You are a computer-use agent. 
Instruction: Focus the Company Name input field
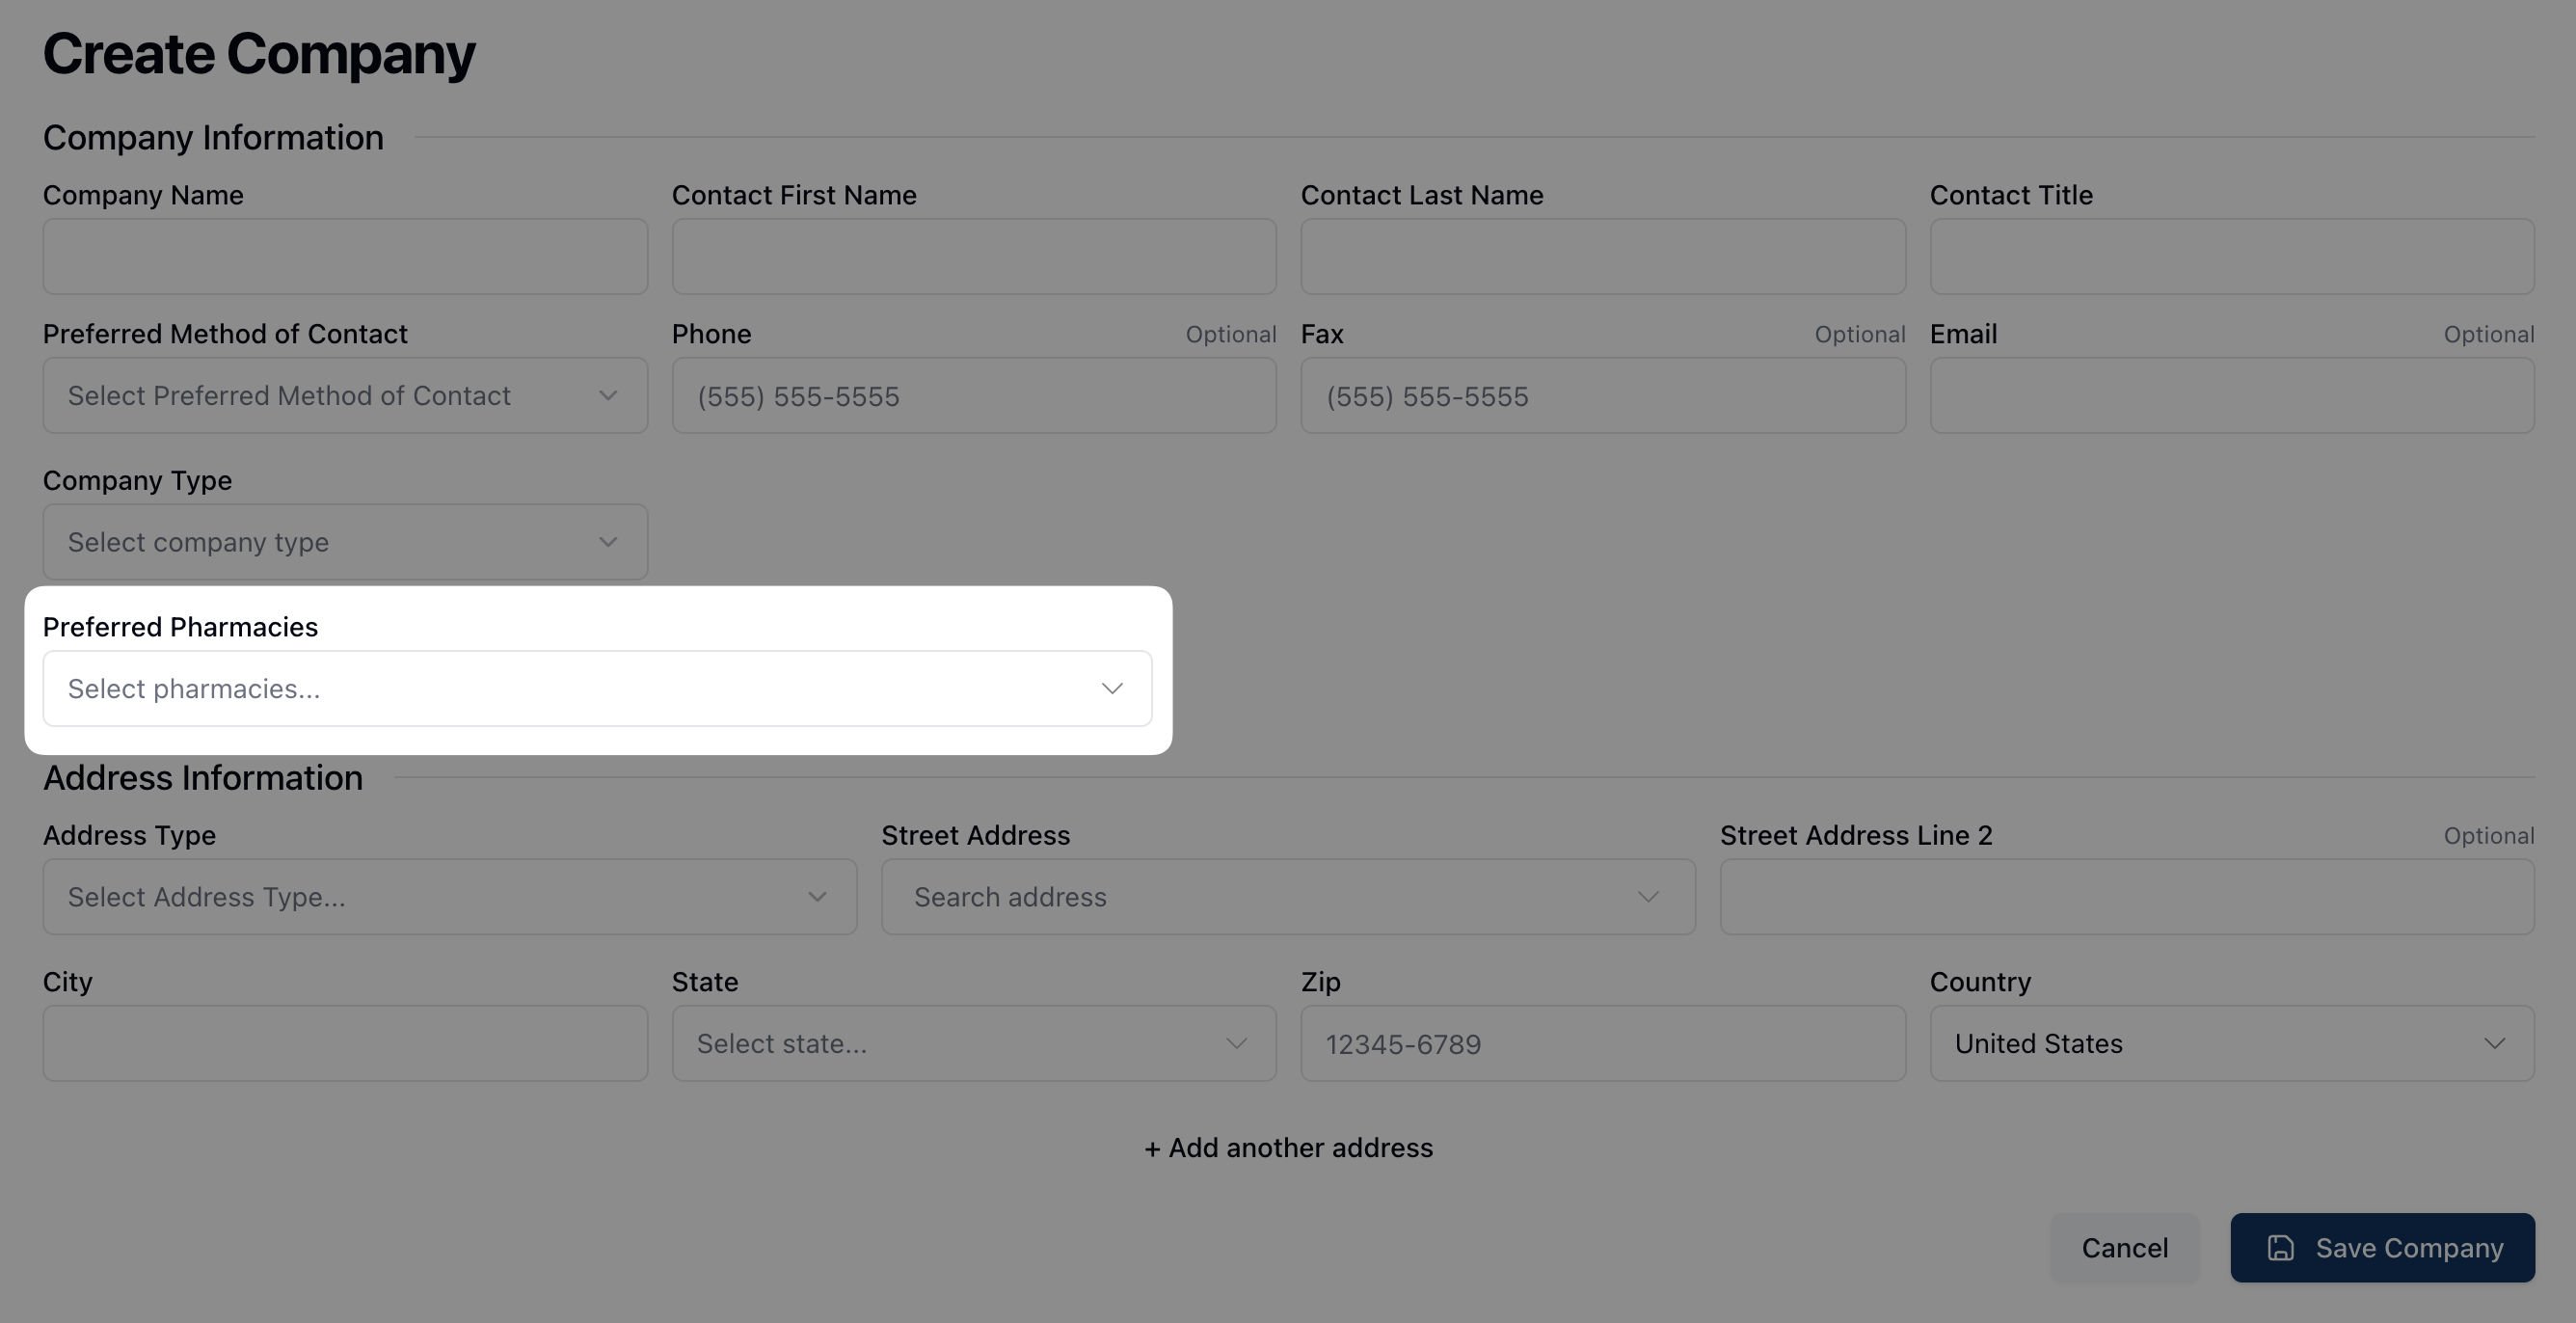pos(345,257)
